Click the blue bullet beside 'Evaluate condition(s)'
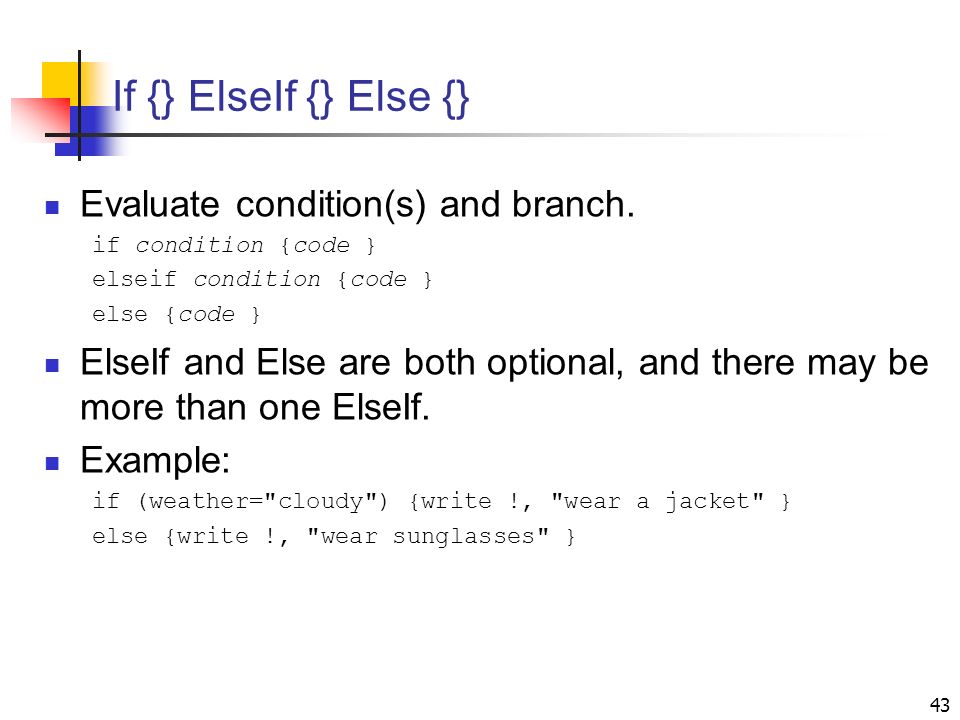This screenshot has height=720, width=960. point(53,208)
